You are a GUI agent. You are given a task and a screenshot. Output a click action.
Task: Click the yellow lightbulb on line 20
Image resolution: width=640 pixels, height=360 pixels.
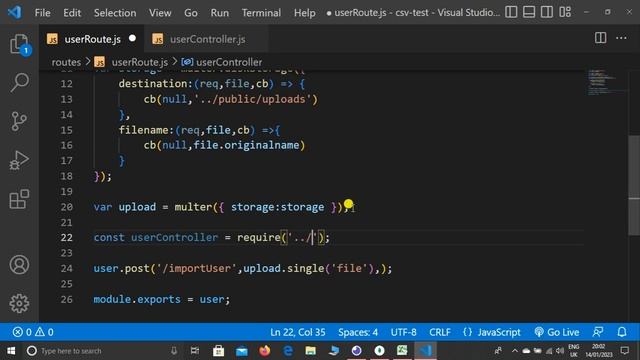tap(349, 204)
